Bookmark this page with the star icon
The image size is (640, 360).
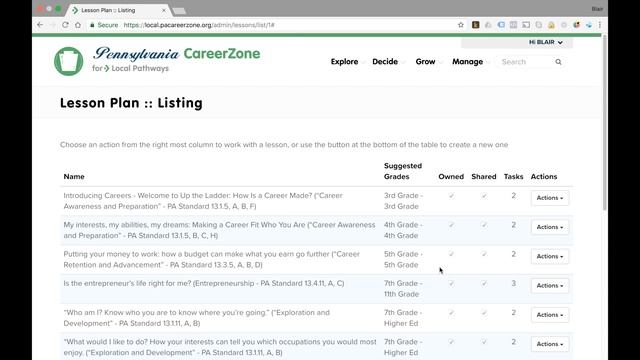point(461,25)
